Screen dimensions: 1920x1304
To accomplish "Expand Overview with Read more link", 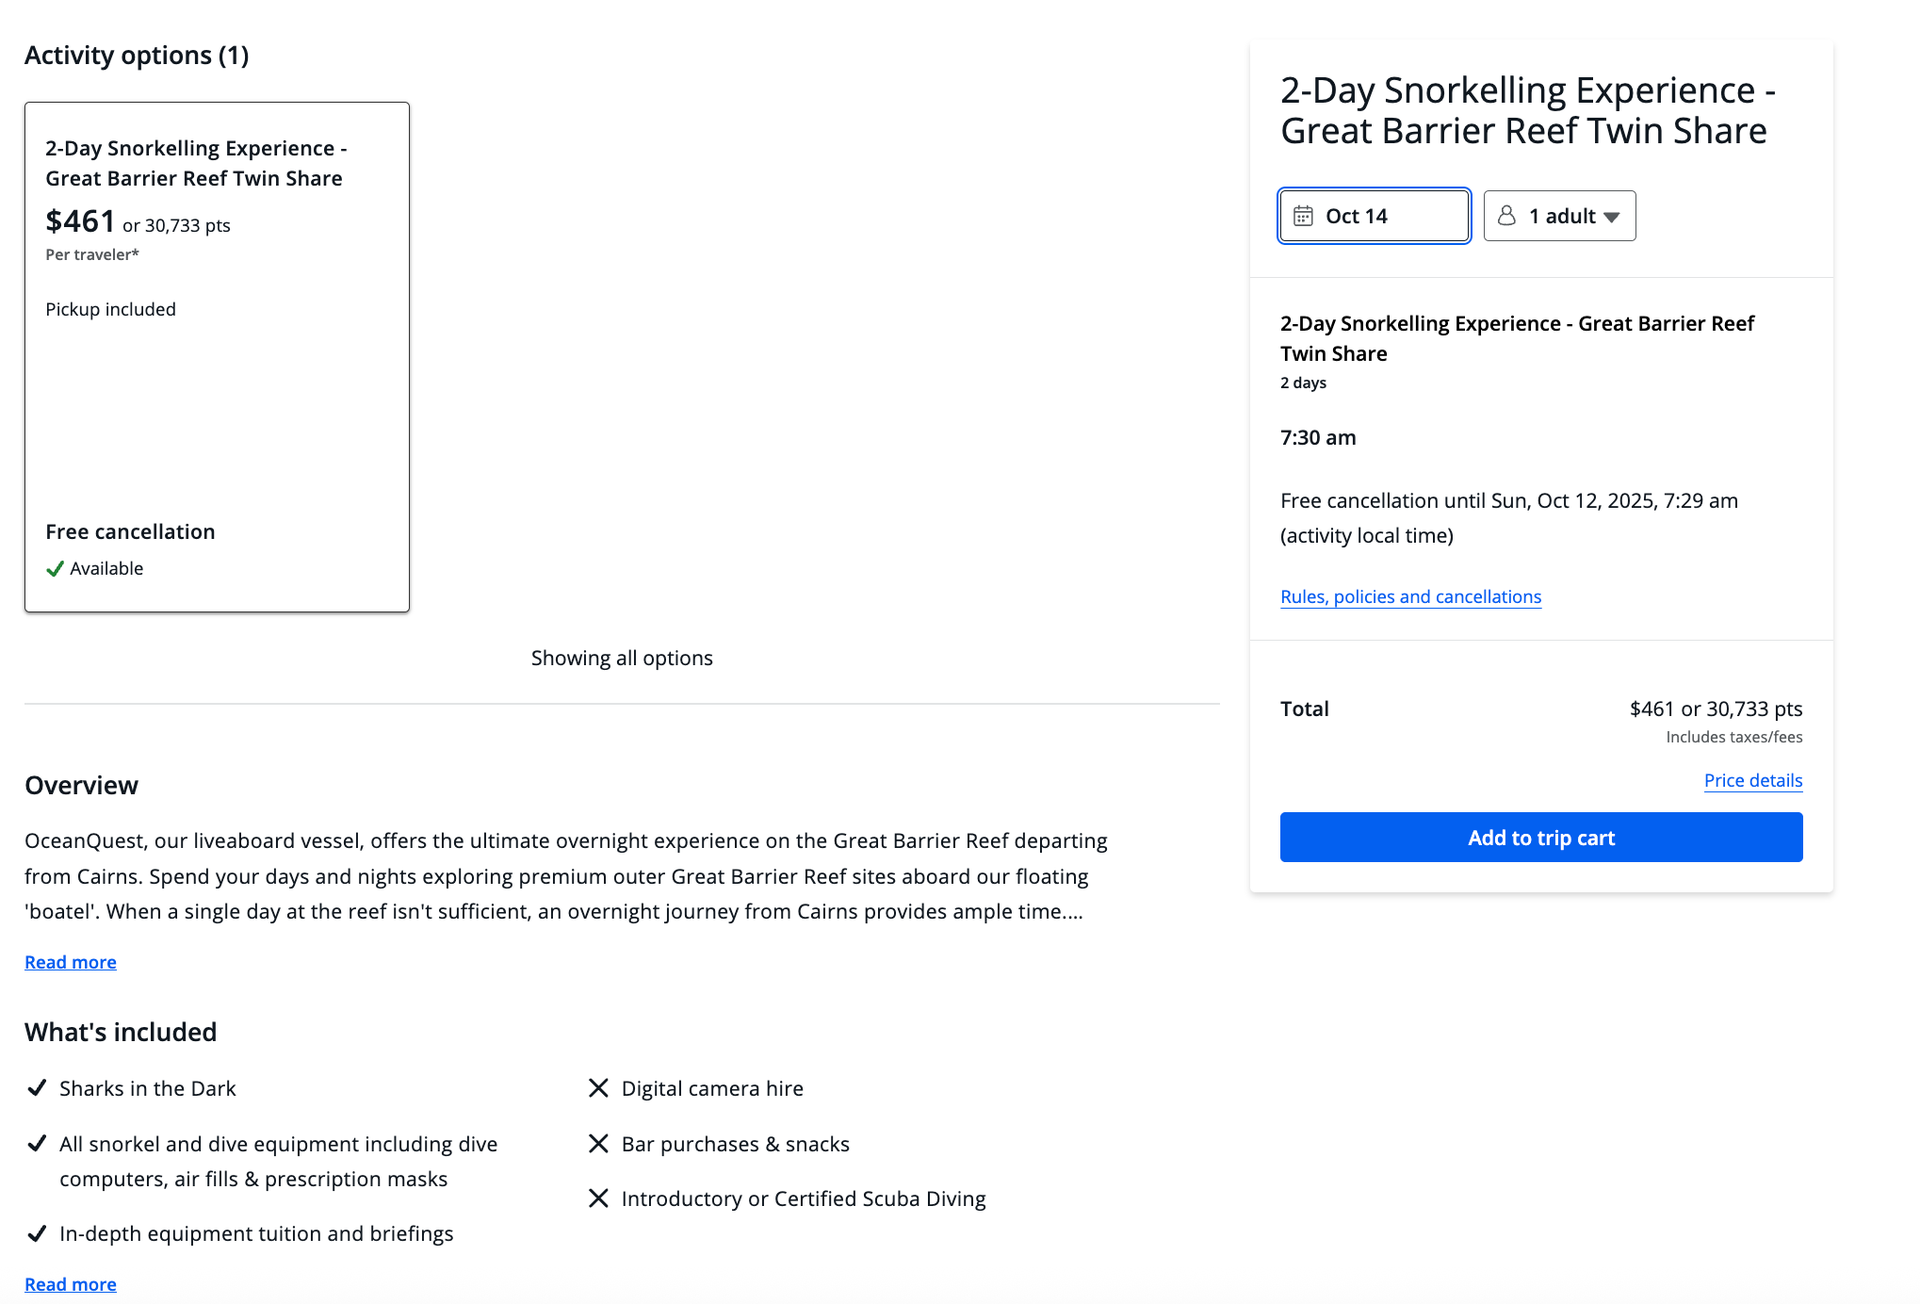I will (x=70, y=962).
